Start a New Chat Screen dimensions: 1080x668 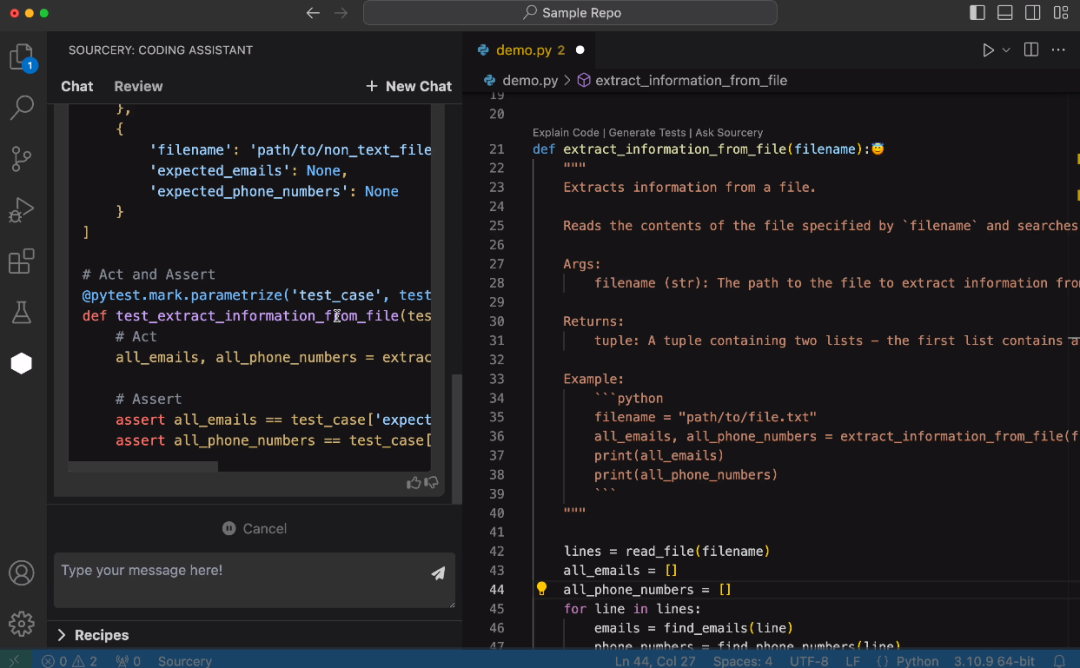(x=408, y=86)
